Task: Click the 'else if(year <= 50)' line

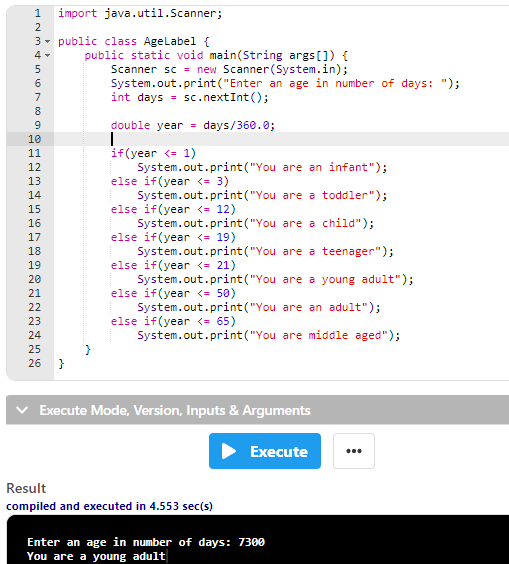Action: [x=173, y=293]
